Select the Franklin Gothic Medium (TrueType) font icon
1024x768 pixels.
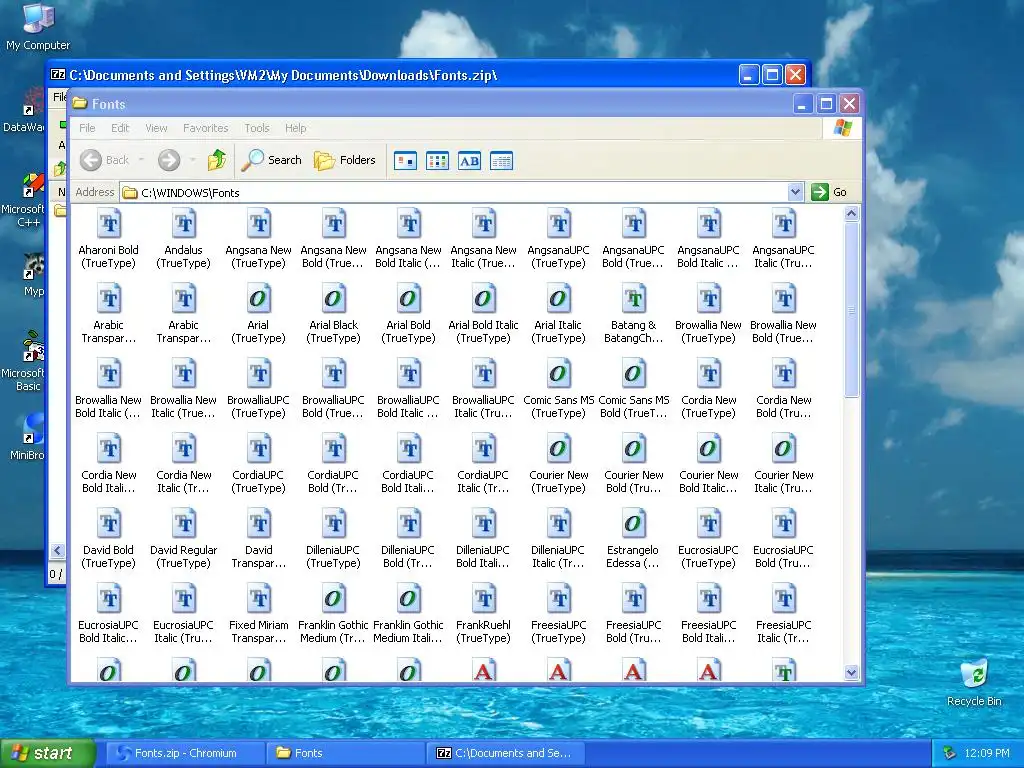point(334,600)
